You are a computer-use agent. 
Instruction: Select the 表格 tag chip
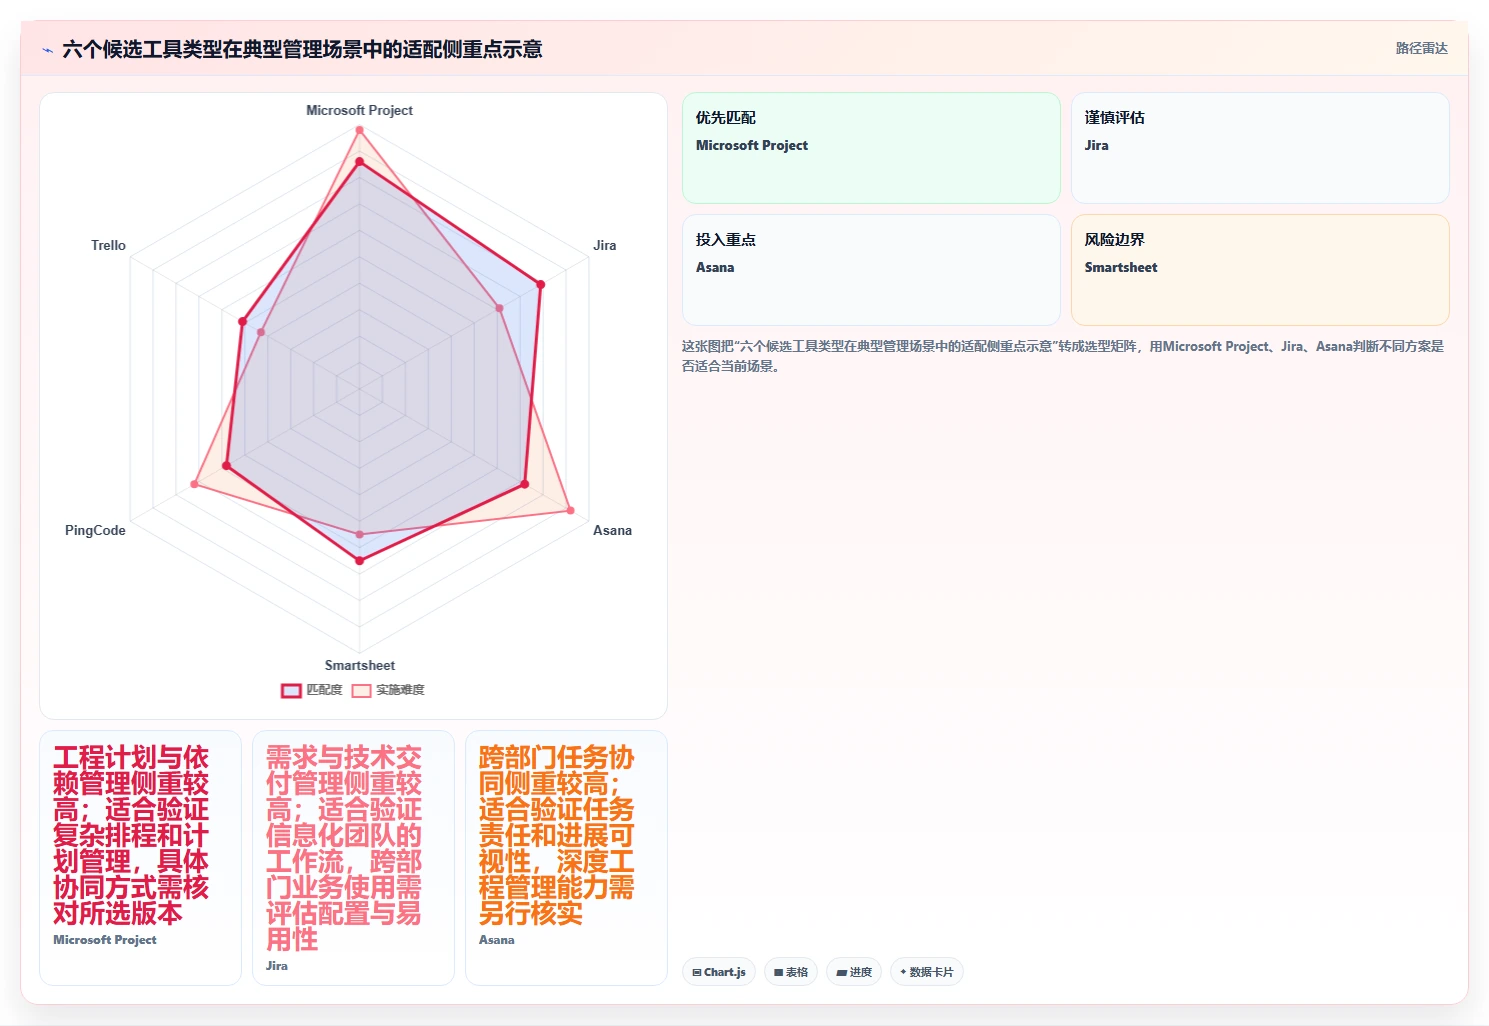[791, 972]
